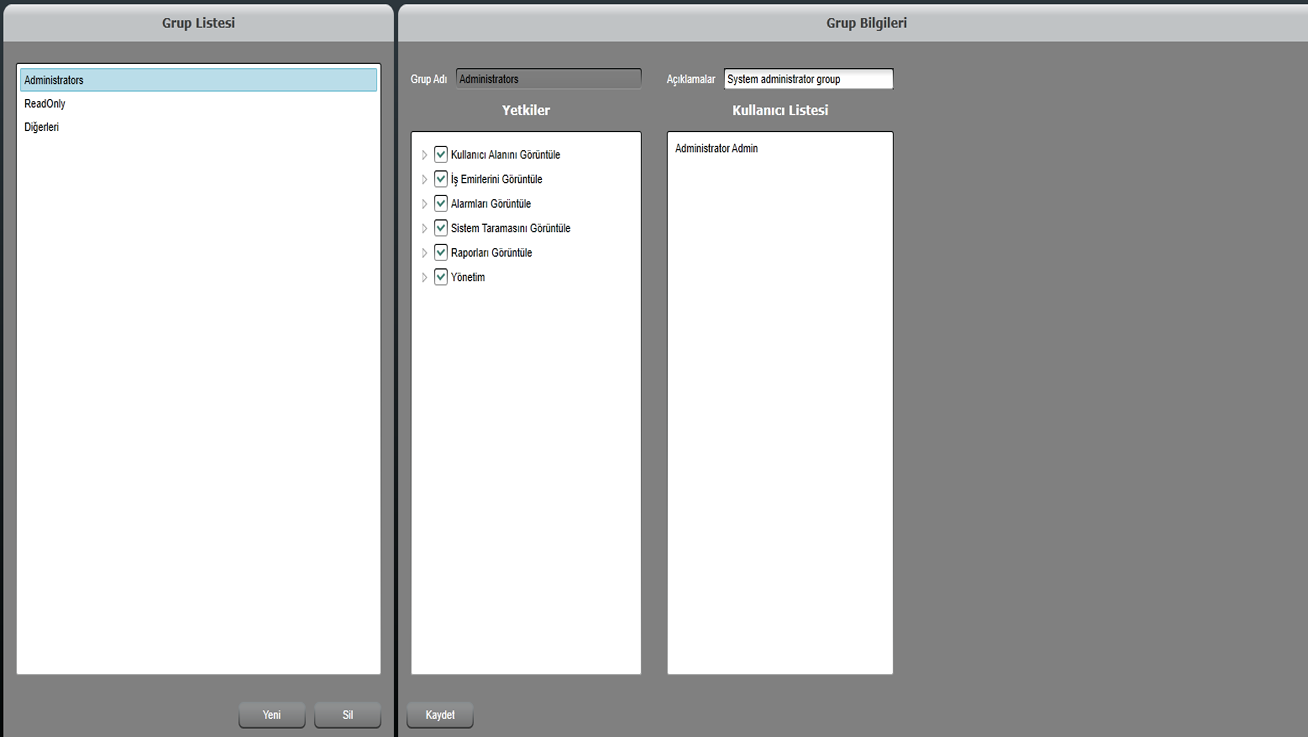Select the Administrators group in list
Image resolution: width=1308 pixels, height=737 pixels.
[x=198, y=80]
